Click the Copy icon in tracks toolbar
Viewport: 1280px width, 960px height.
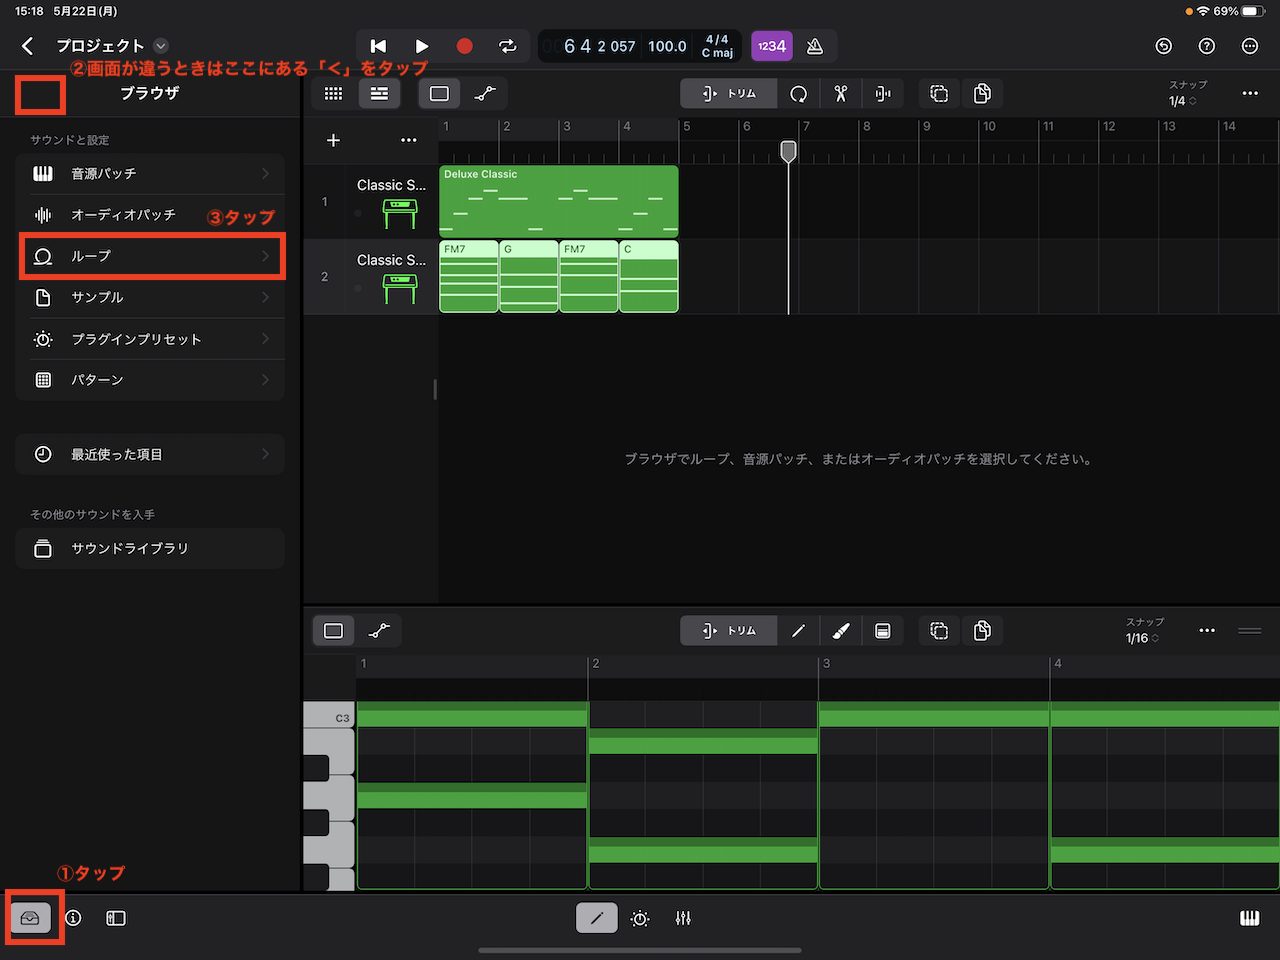982,93
